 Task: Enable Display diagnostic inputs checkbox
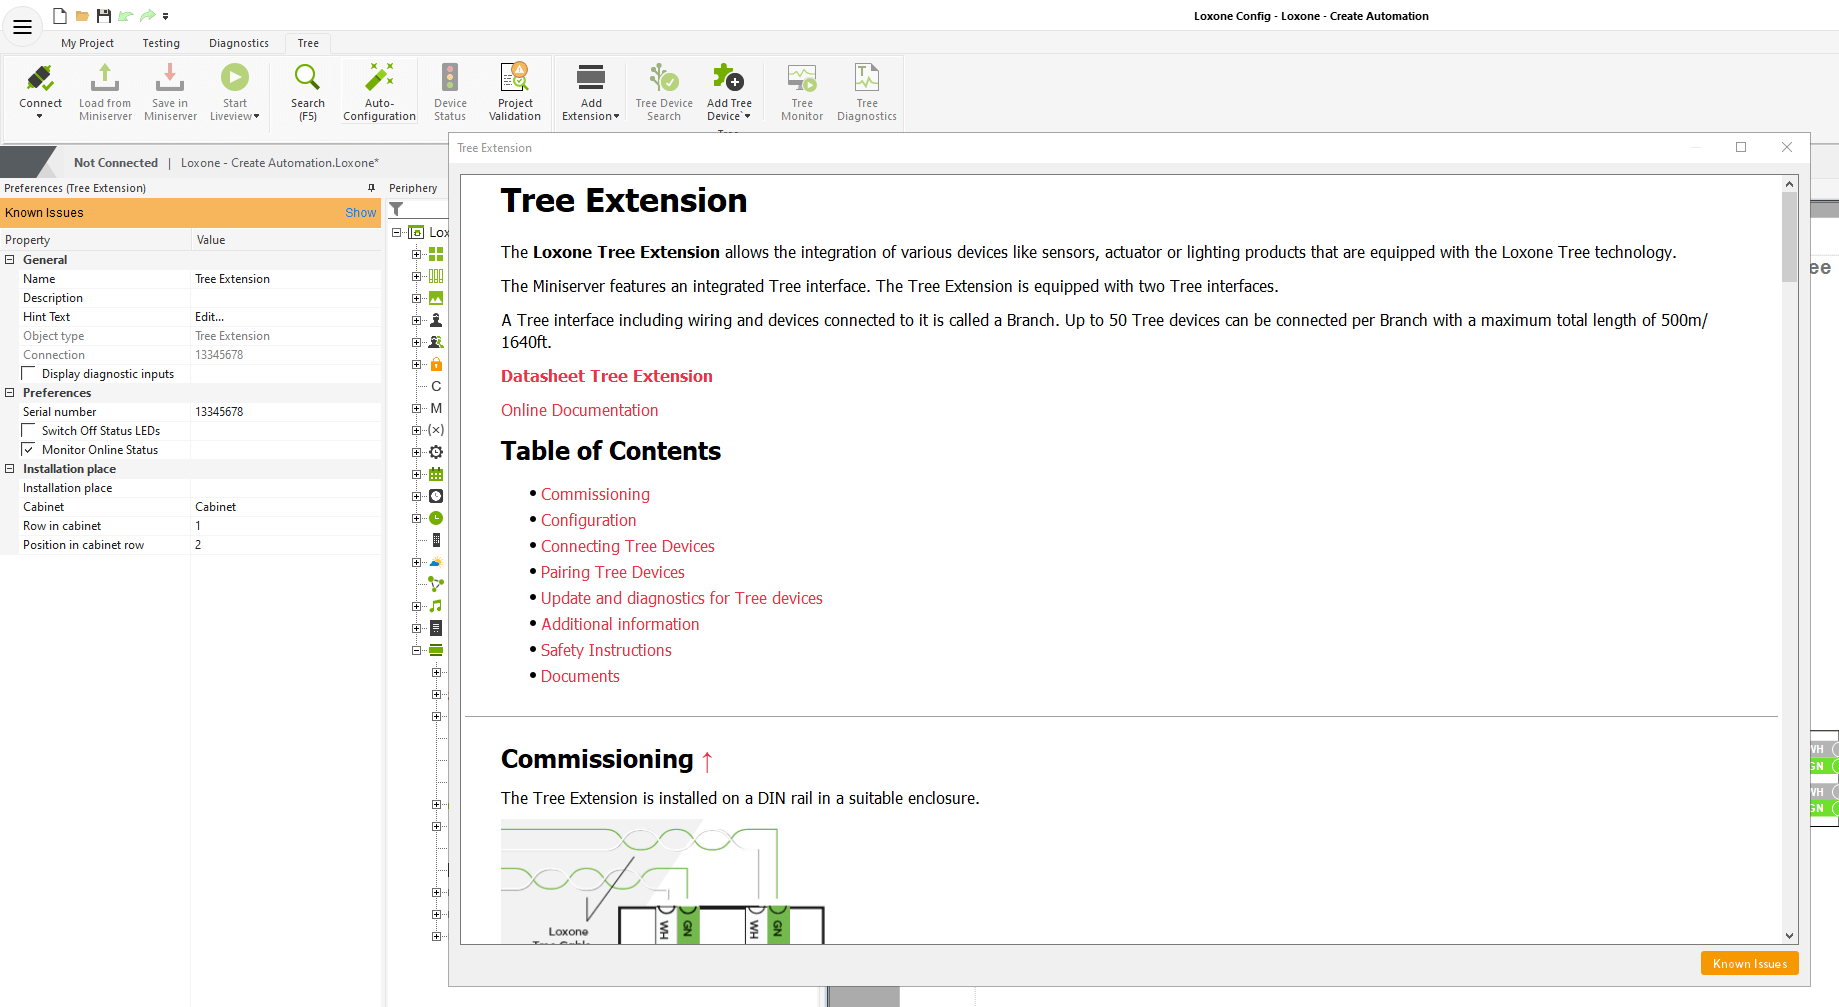[x=29, y=374]
